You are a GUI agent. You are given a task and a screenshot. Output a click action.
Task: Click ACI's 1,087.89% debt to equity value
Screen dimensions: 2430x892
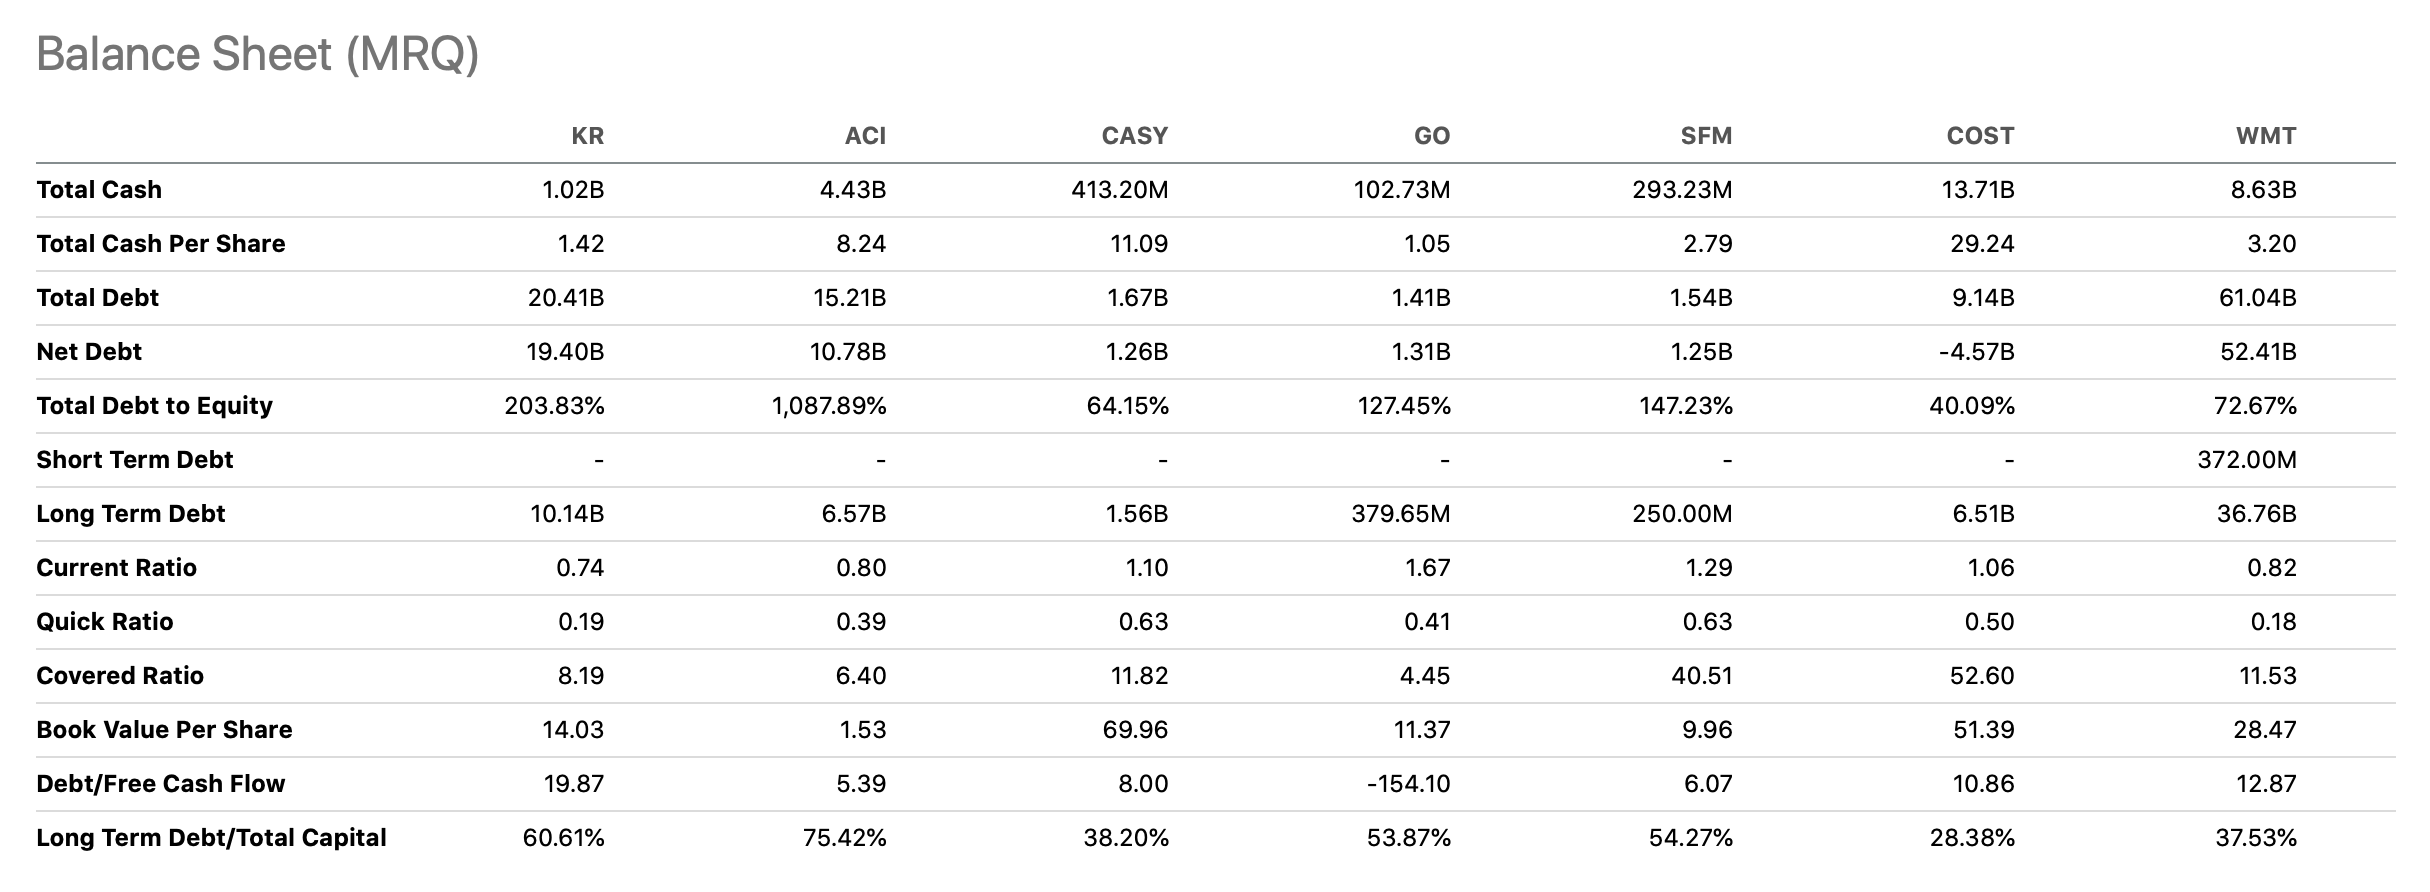[829, 406]
